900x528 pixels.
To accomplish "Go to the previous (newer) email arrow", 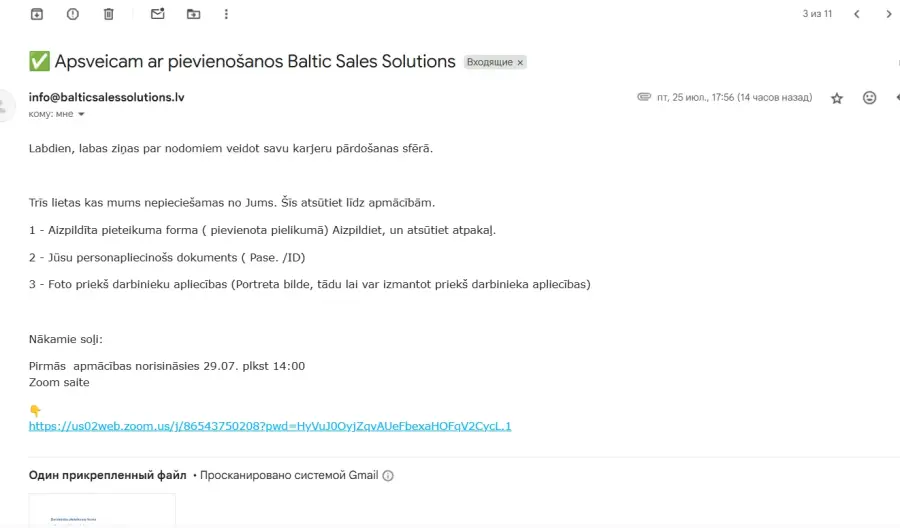I will [x=856, y=14].
